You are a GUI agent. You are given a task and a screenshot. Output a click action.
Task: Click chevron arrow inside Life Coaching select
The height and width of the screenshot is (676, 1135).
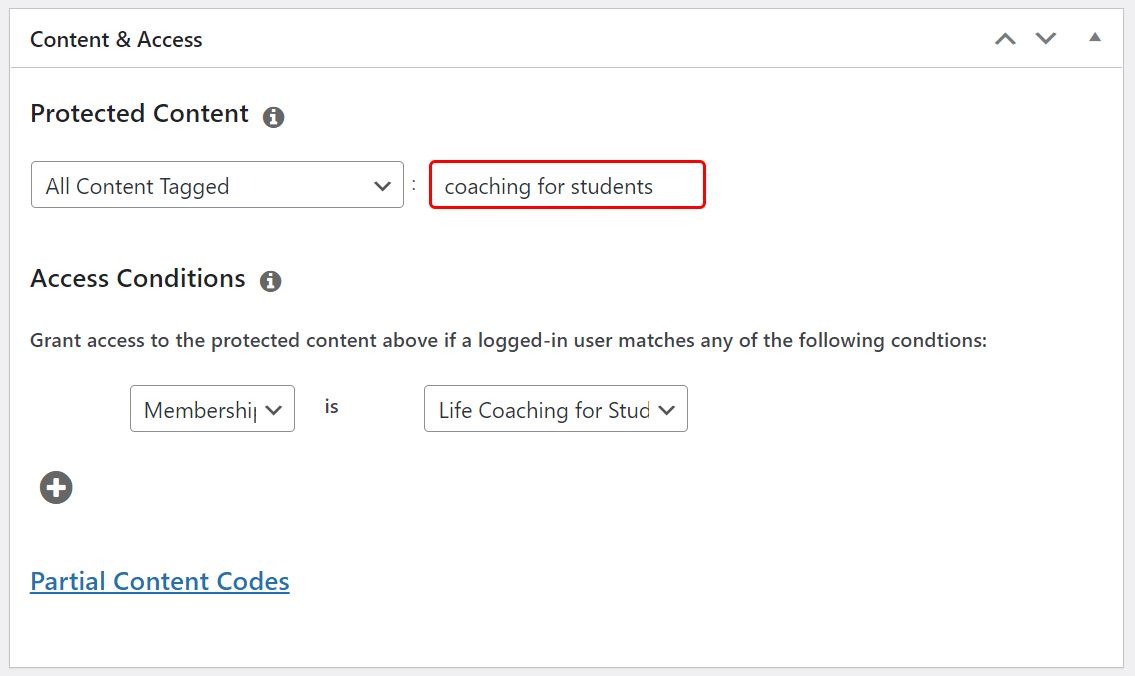point(667,410)
